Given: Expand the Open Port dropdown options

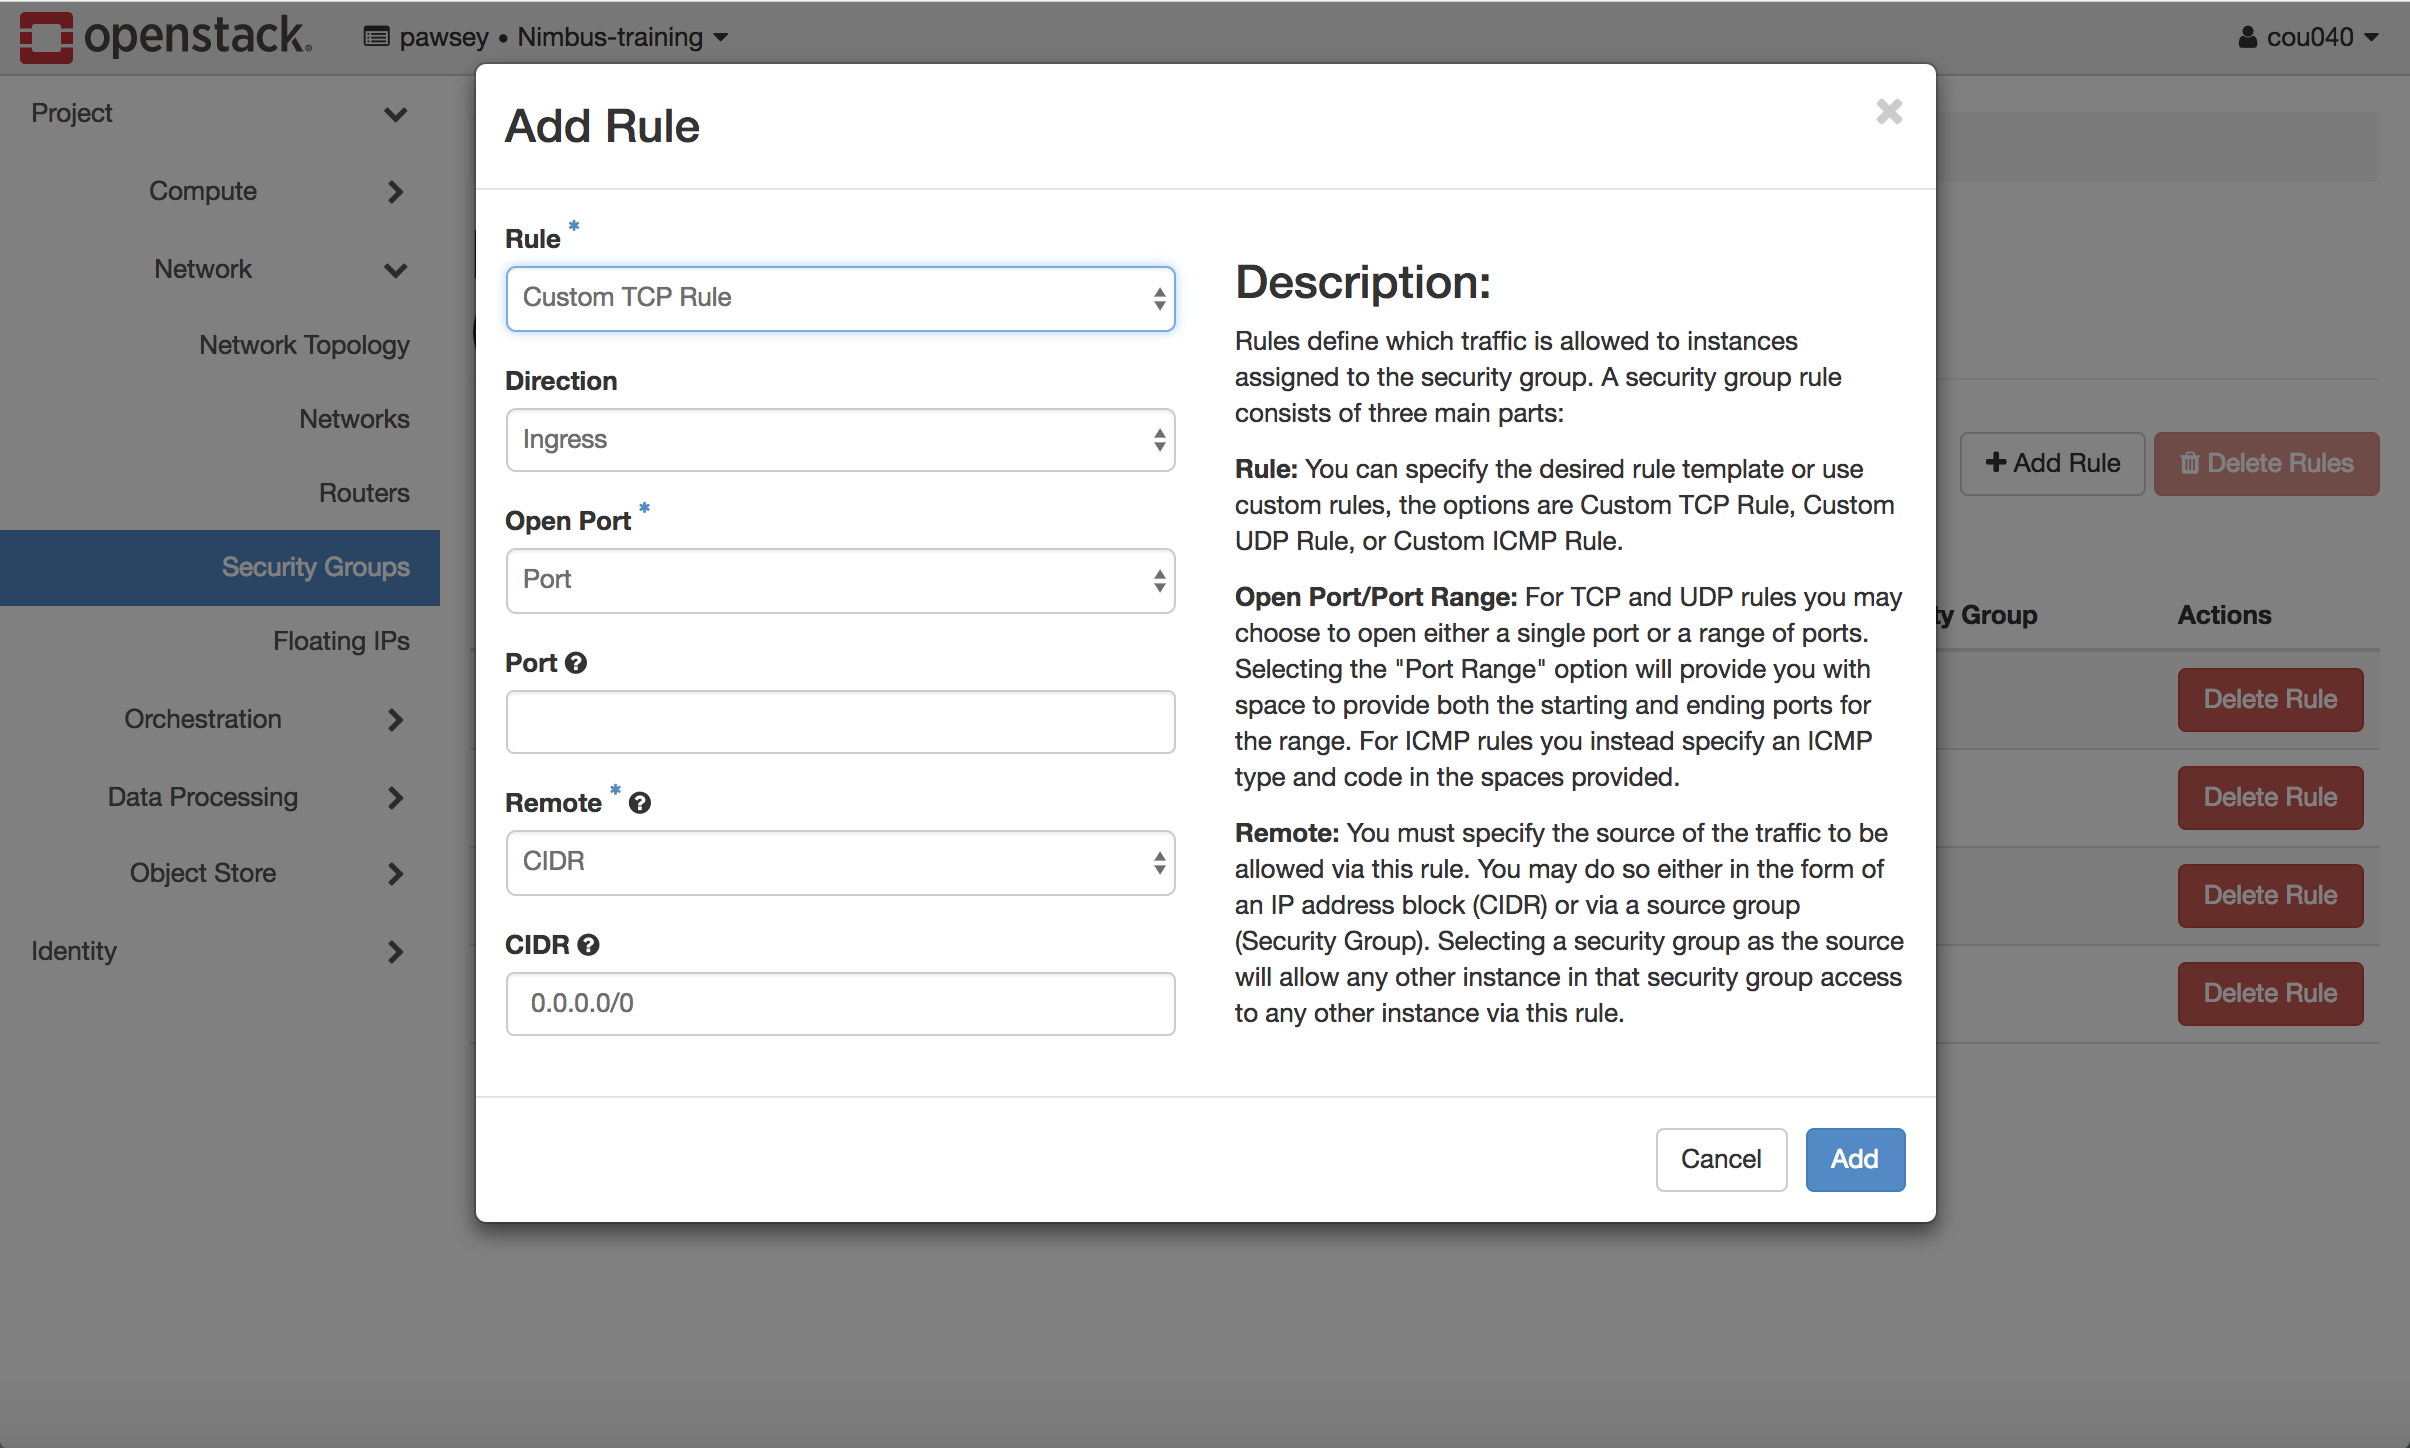Looking at the screenshot, I should 840,579.
